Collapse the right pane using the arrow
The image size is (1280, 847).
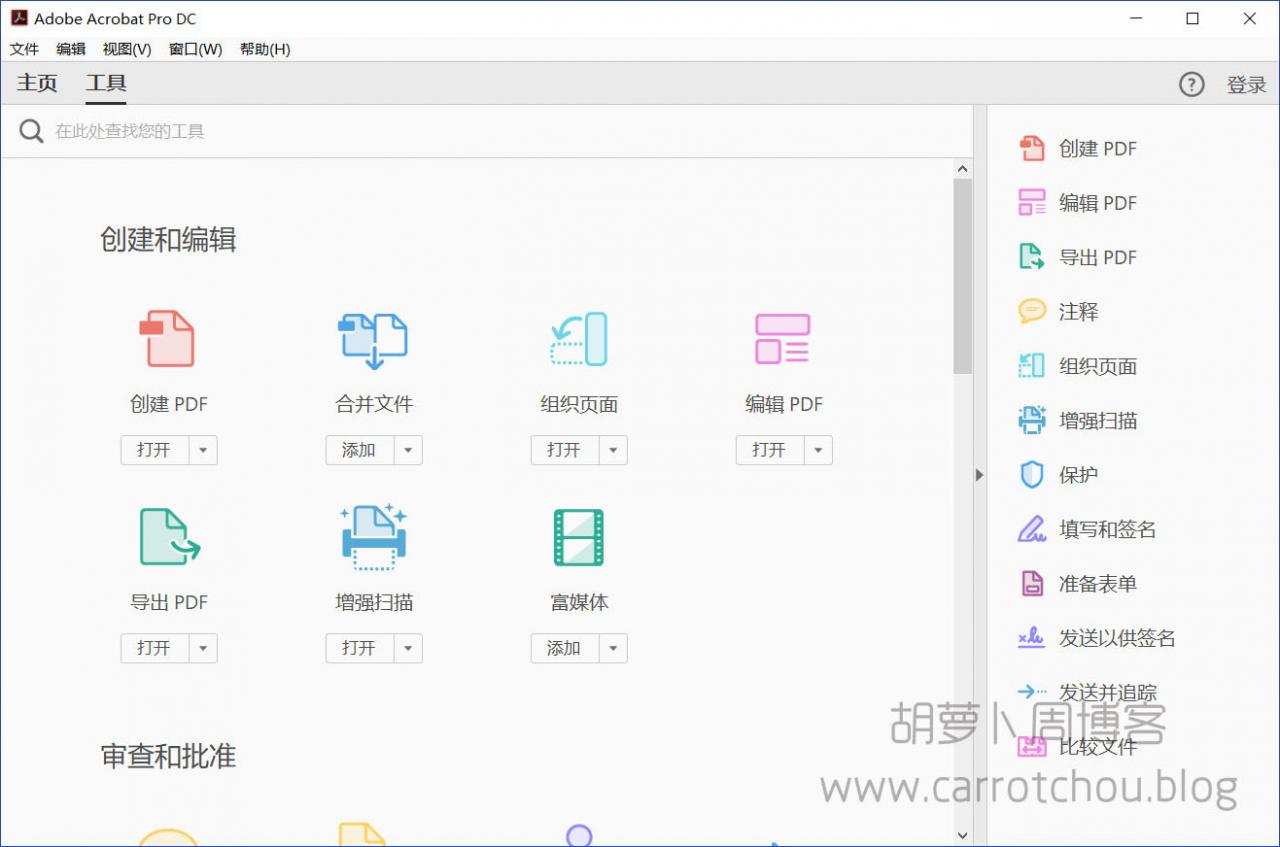[x=979, y=475]
